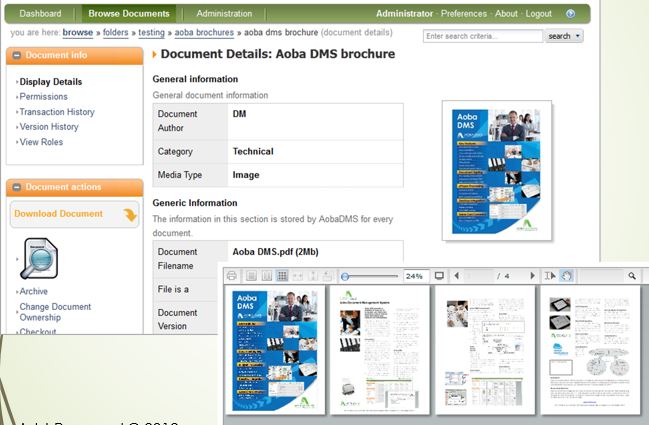Click the brochure preview thumbnail image
Screen dimensions: 649x425
497,170
